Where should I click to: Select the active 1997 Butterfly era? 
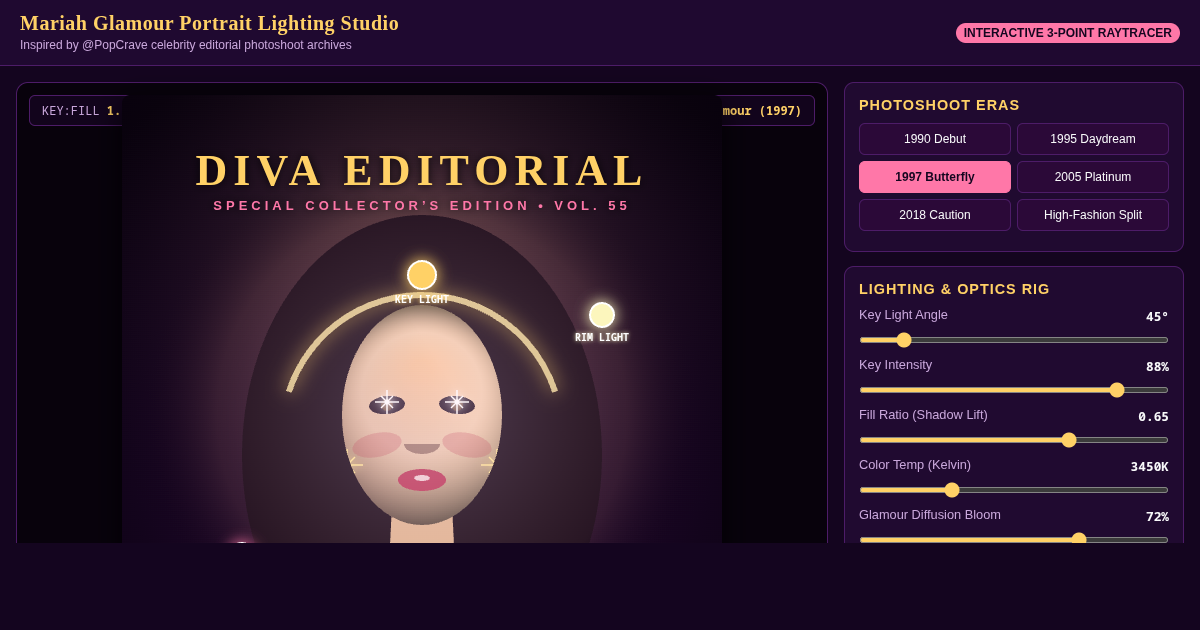click(935, 177)
